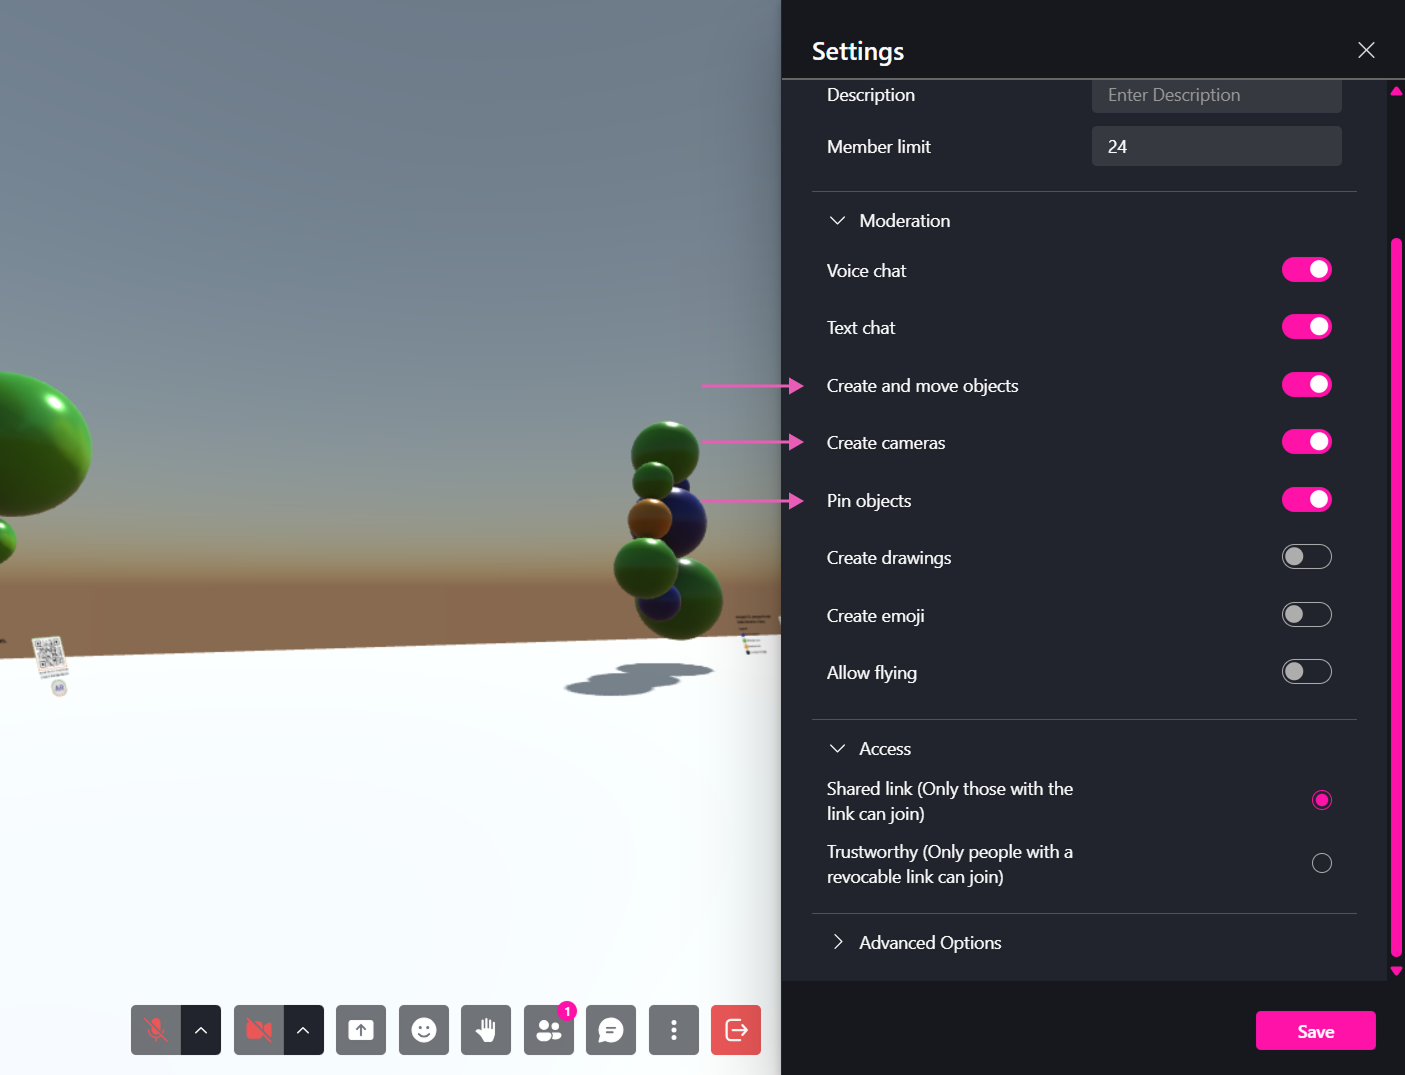
Task: Disable Voice chat moderation setting
Action: coord(1306,269)
